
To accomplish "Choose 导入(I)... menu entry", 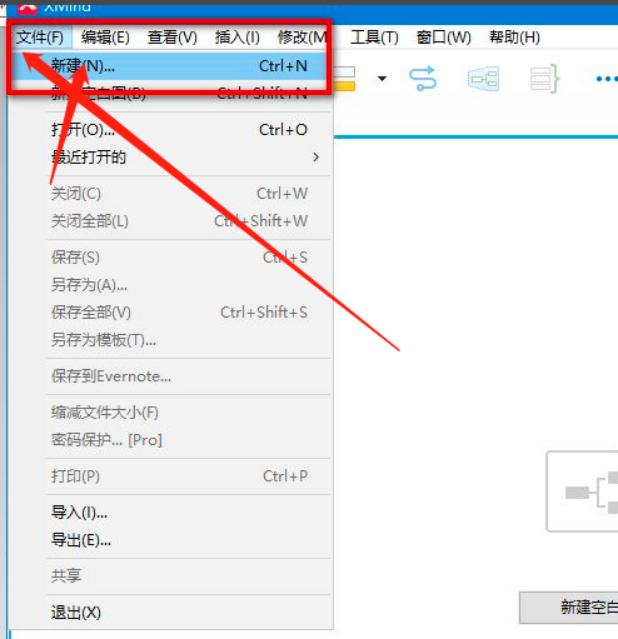I will coord(170,513).
